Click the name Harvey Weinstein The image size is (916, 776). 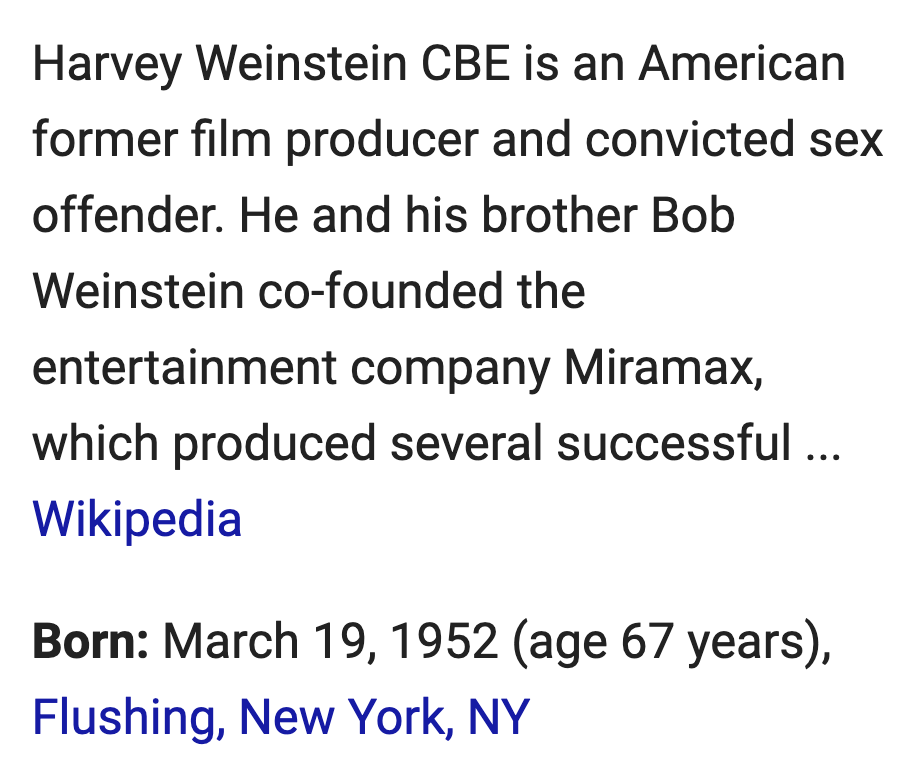point(219,64)
